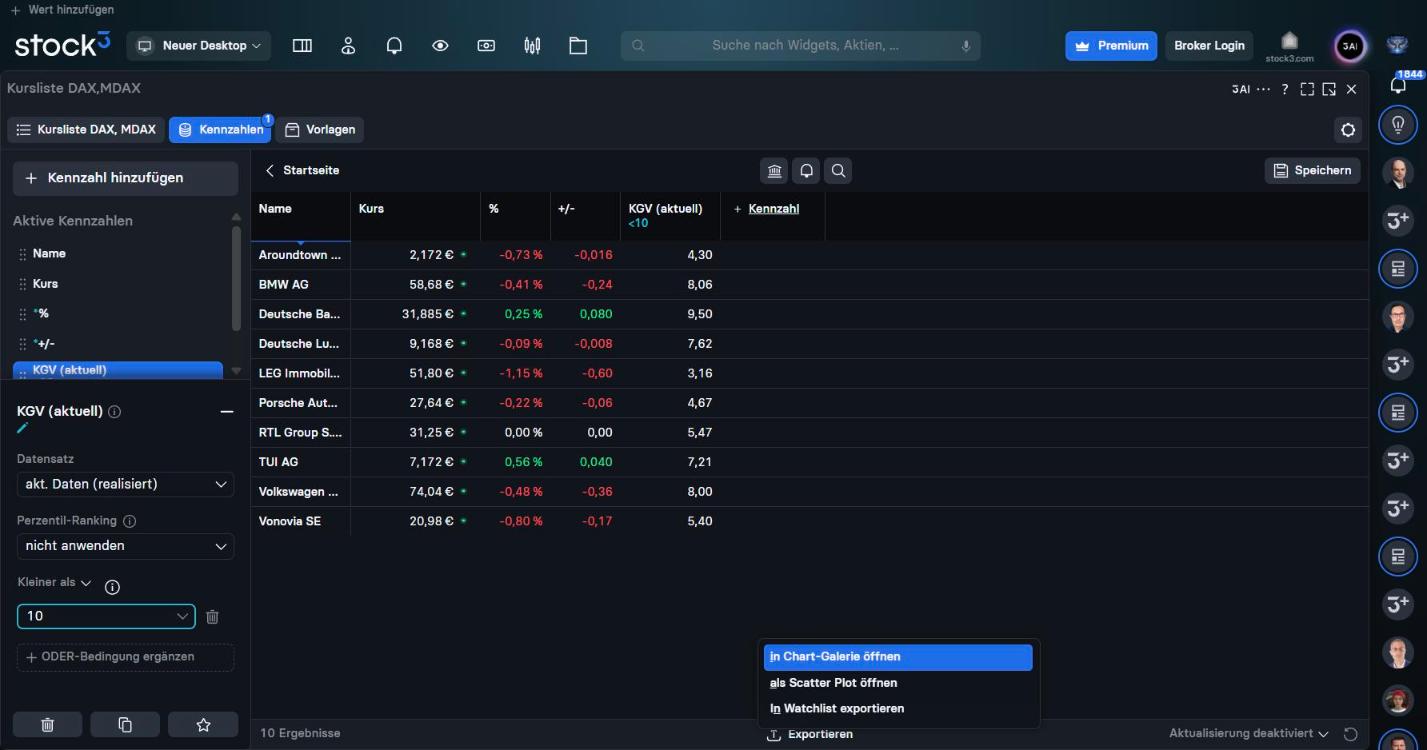Click the community people icon in top bar

pyautogui.click(x=348, y=45)
